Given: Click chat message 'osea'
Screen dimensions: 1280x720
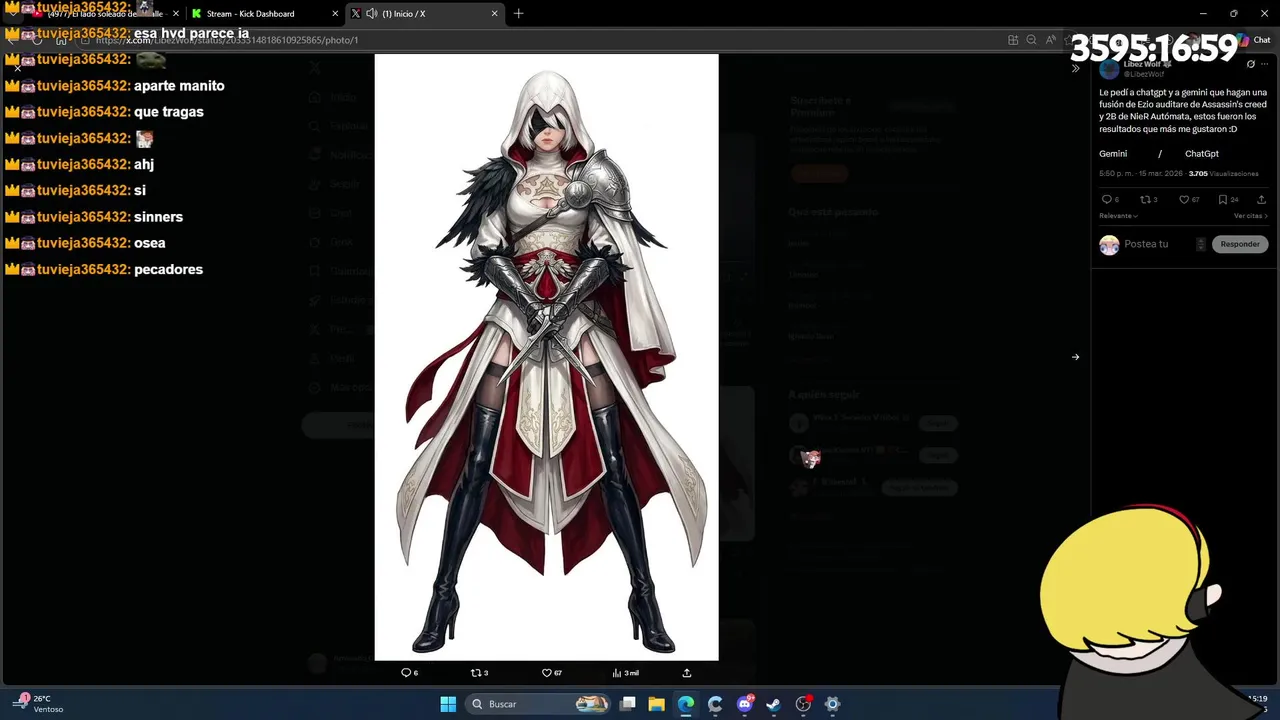Looking at the screenshot, I should tap(150, 243).
